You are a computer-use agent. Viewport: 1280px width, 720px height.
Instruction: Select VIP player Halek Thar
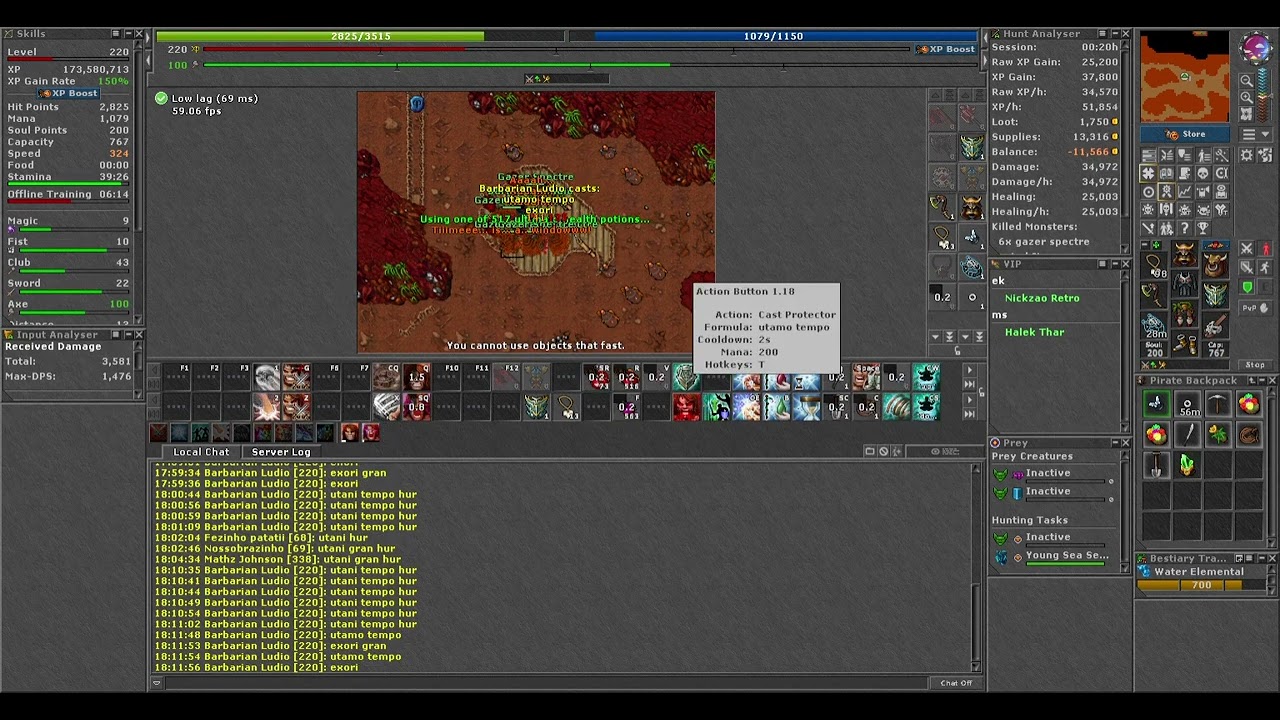[1034, 332]
